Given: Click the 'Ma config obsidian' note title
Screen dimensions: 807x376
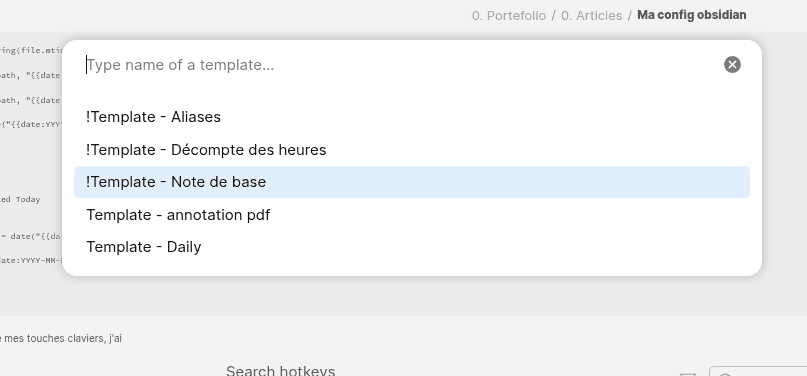Looking at the screenshot, I should (692, 15).
